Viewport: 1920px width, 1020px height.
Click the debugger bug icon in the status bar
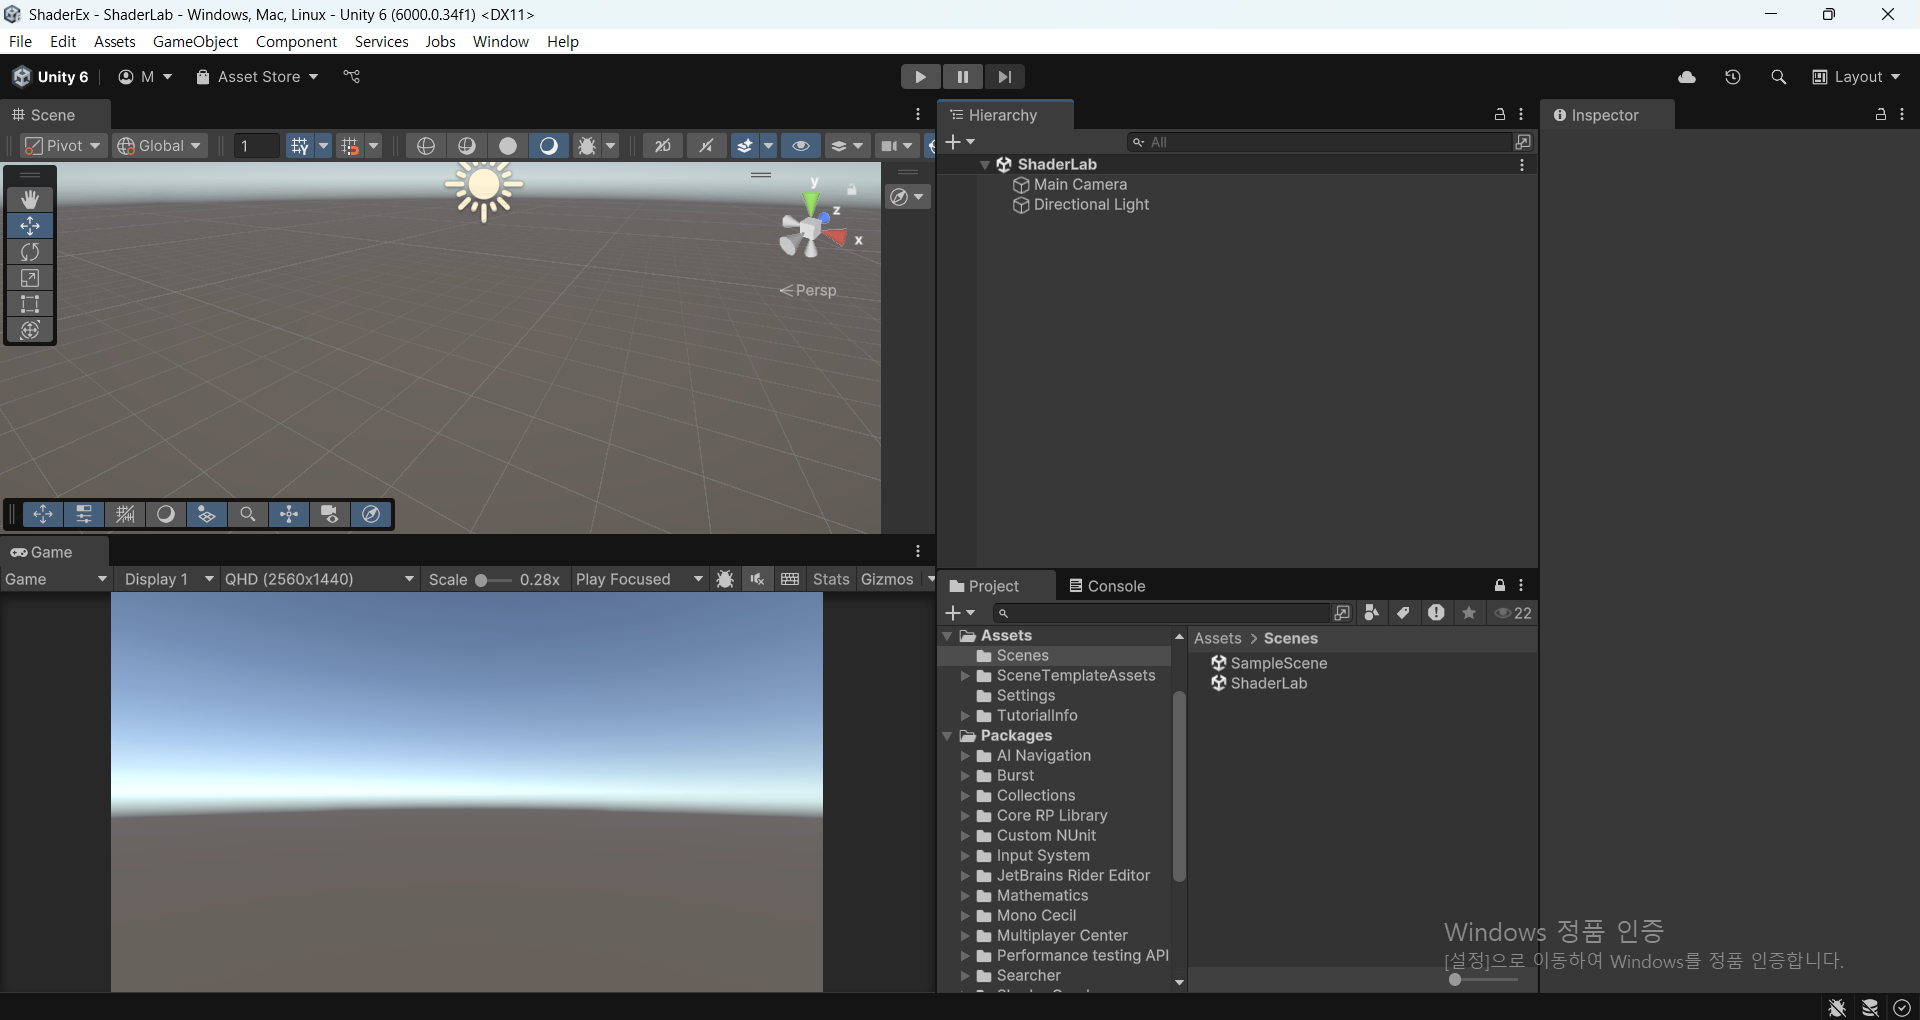click(x=1837, y=1007)
